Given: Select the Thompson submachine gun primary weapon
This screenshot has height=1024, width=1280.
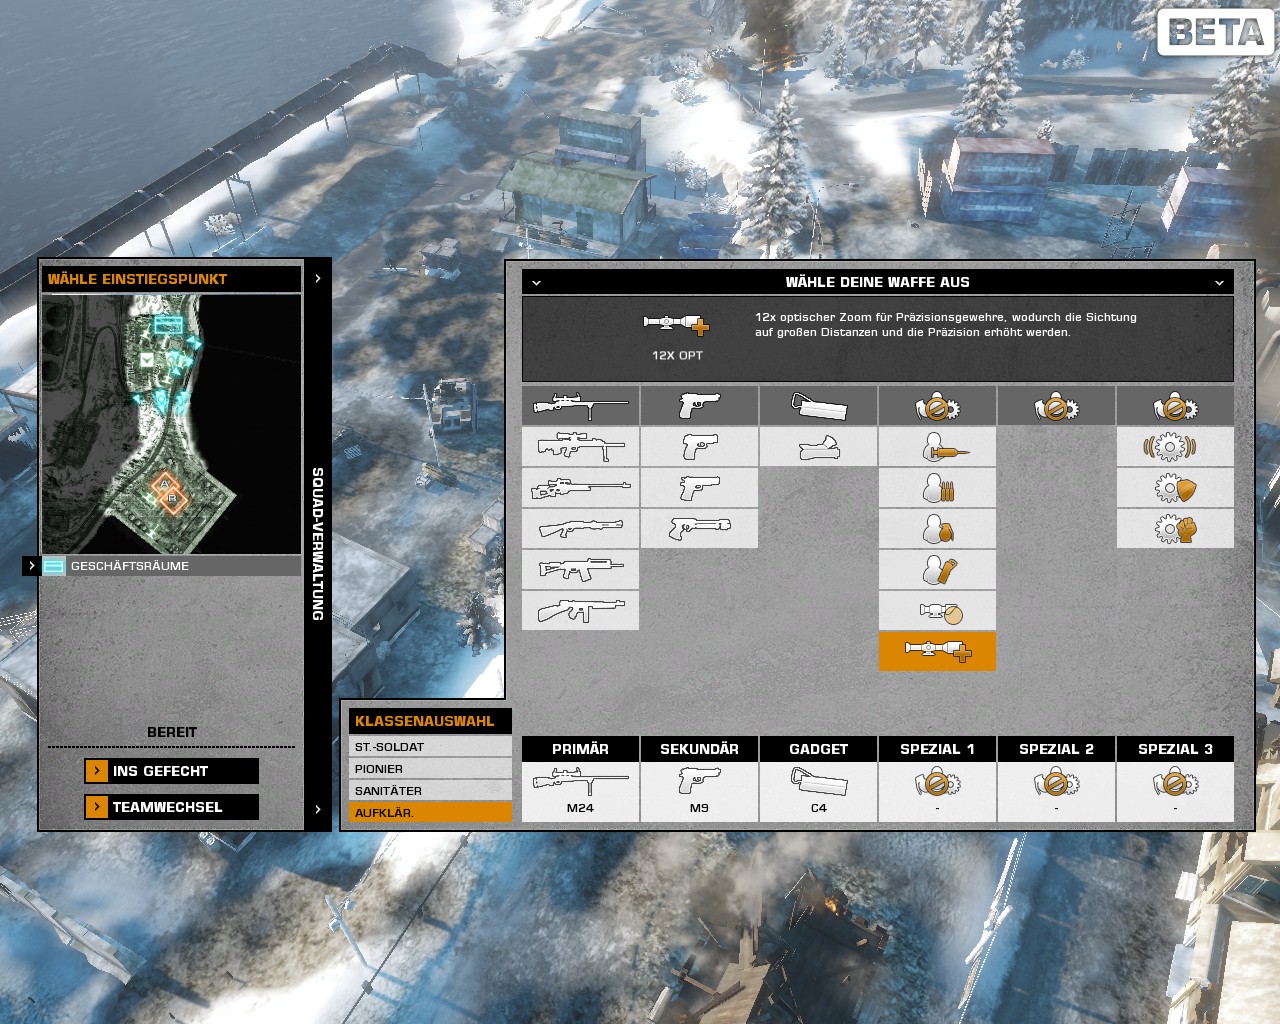Looking at the screenshot, I should tap(580, 609).
